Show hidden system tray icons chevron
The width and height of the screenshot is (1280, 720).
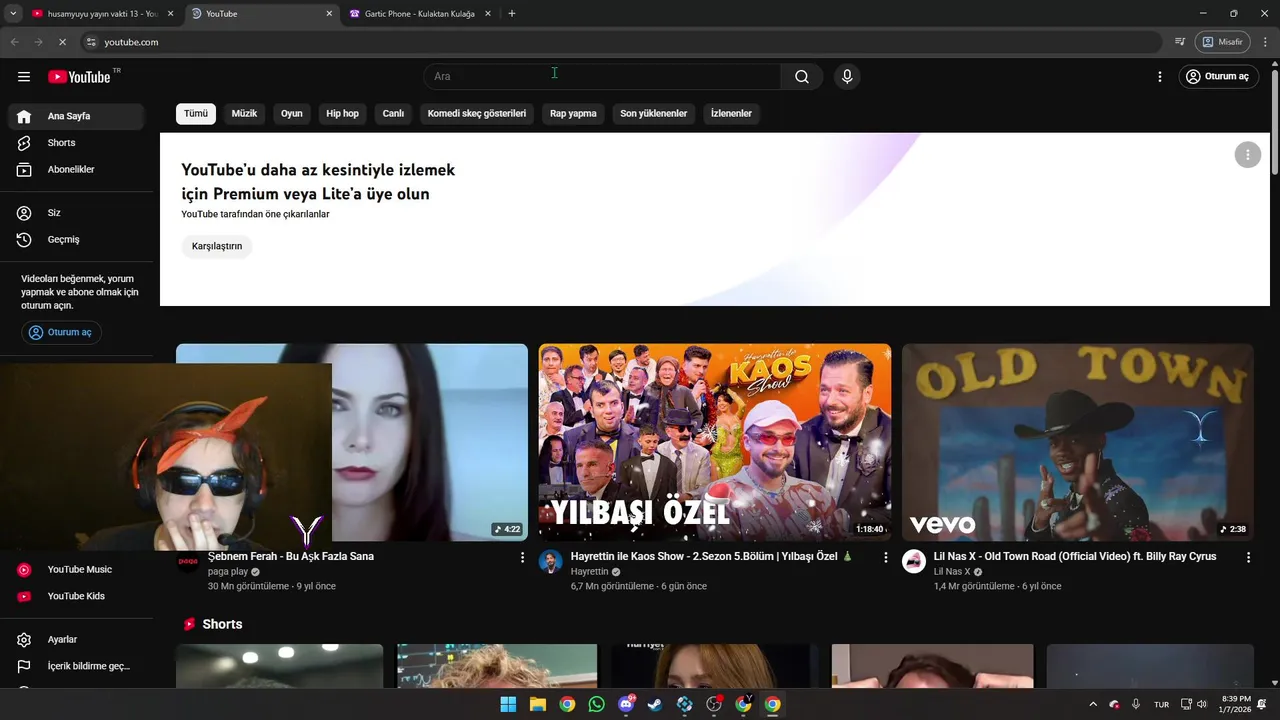1093,704
